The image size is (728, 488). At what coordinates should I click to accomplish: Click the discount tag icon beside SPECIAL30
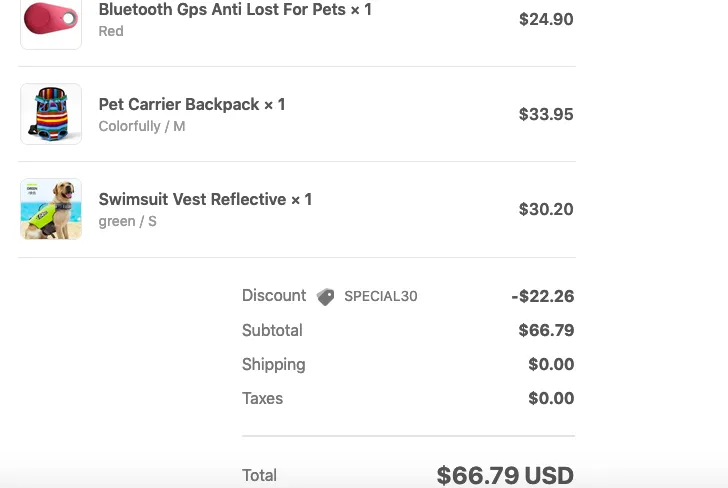pos(325,297)
